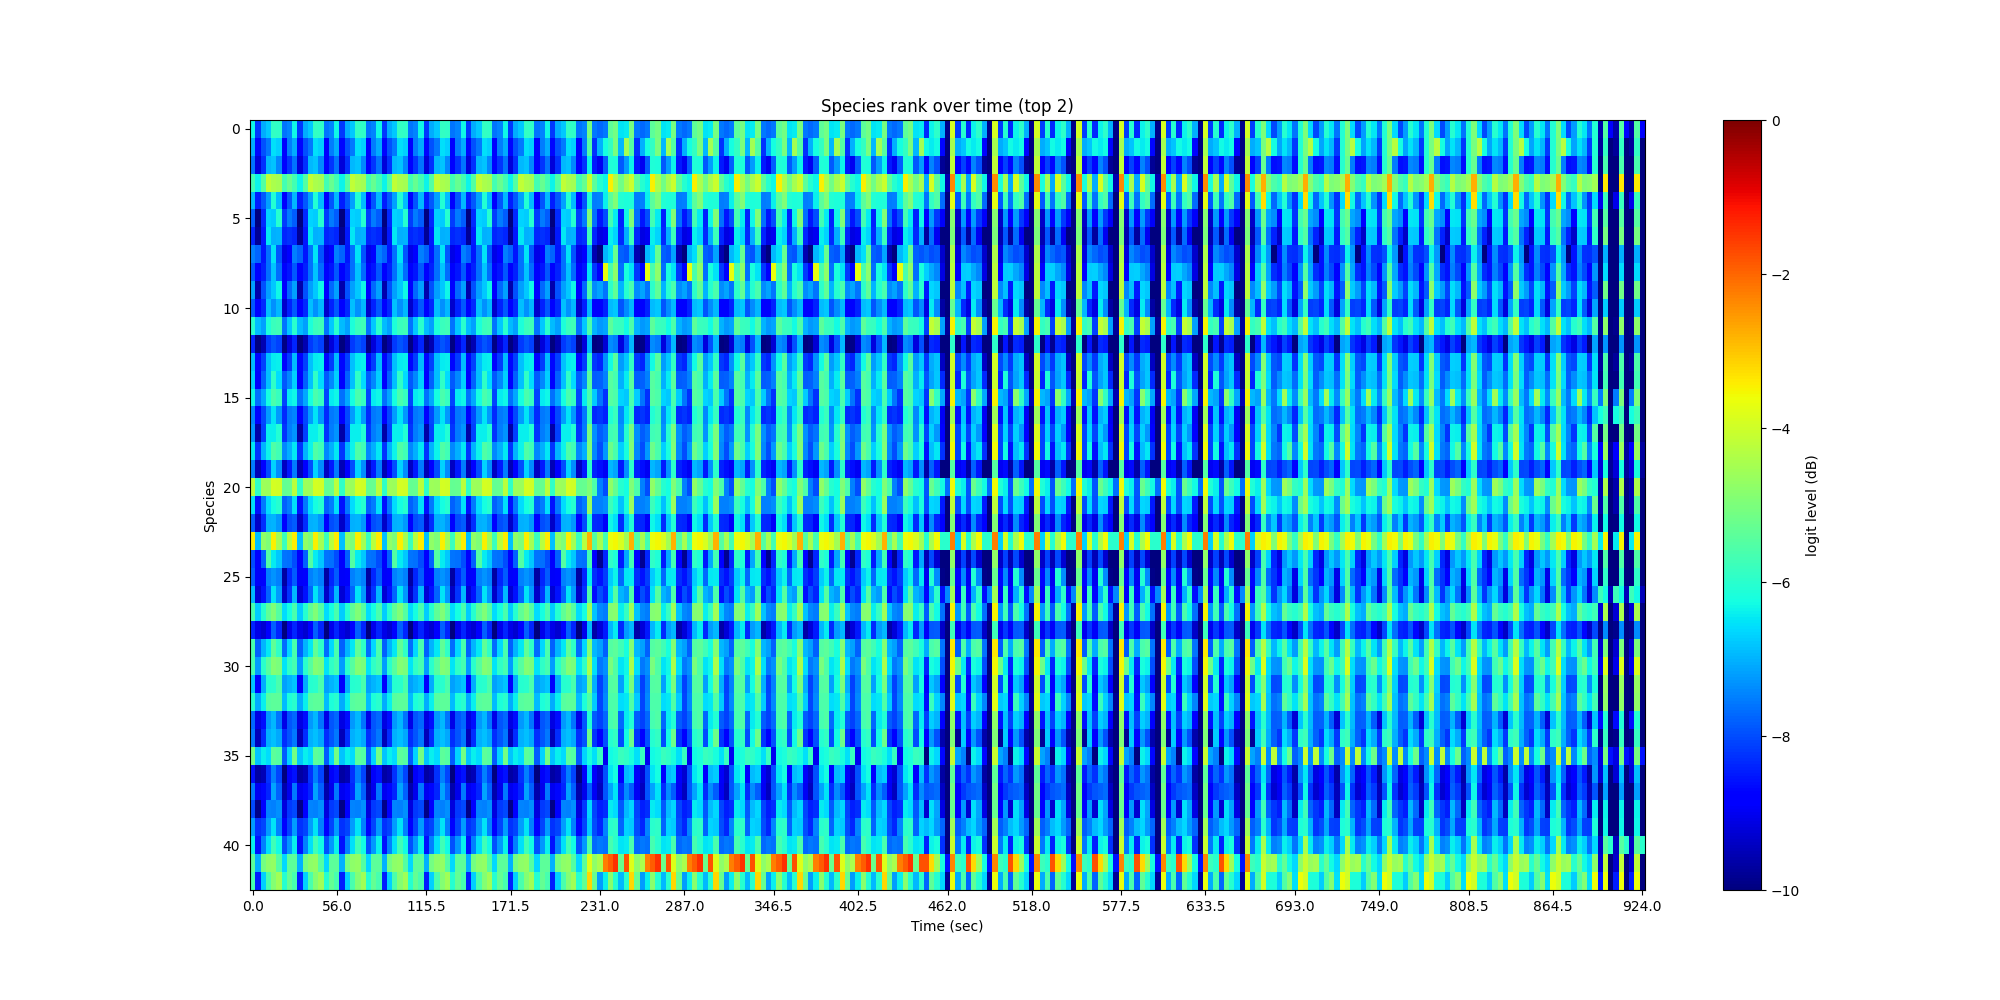The width and height of the screenshot is (2000, 1000).
Task: Click the -10 tick label on colorbar
Action: 1784,891
